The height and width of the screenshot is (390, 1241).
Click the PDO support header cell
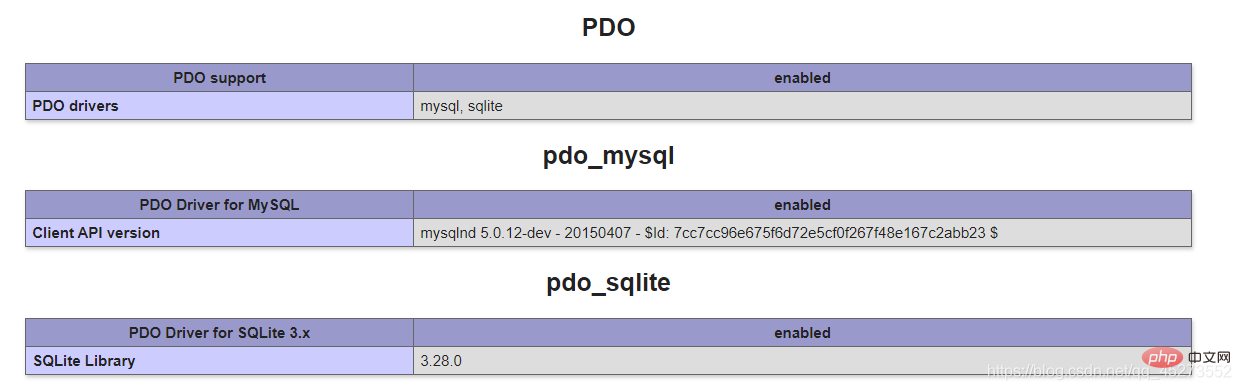coord(219,77)
